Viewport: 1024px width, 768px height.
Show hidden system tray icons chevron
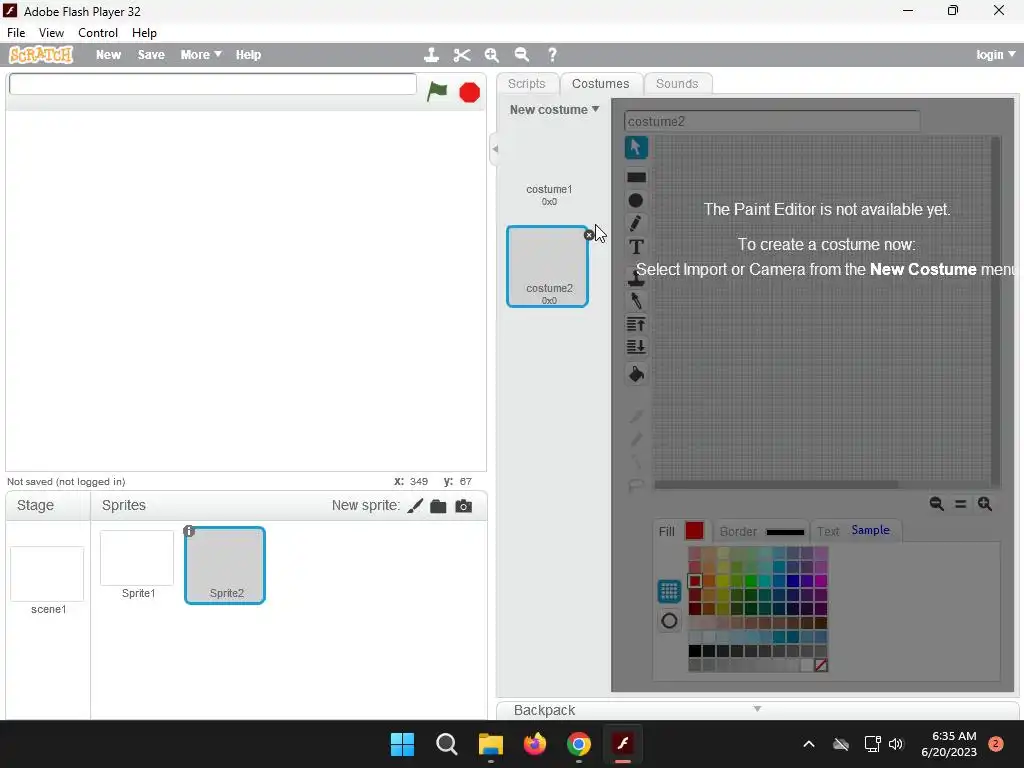[x=808, y=744]
